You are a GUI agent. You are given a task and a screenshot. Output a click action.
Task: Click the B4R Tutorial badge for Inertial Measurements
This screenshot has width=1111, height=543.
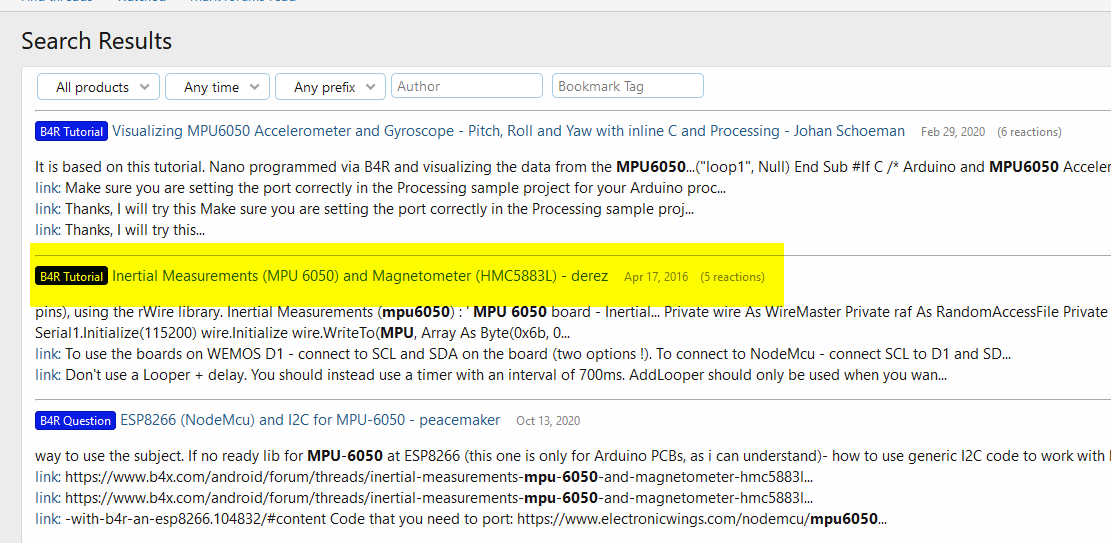point(72,276)
